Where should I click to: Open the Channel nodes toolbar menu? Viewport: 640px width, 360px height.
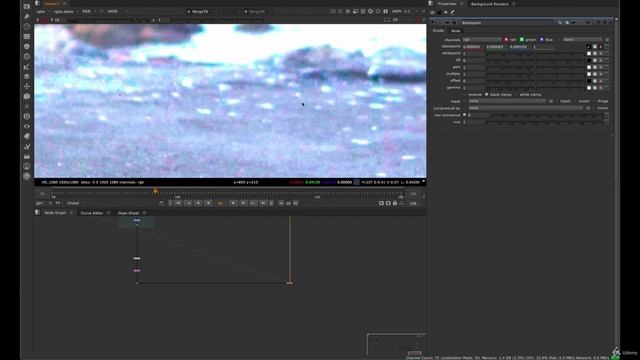[x=27, y=36]
